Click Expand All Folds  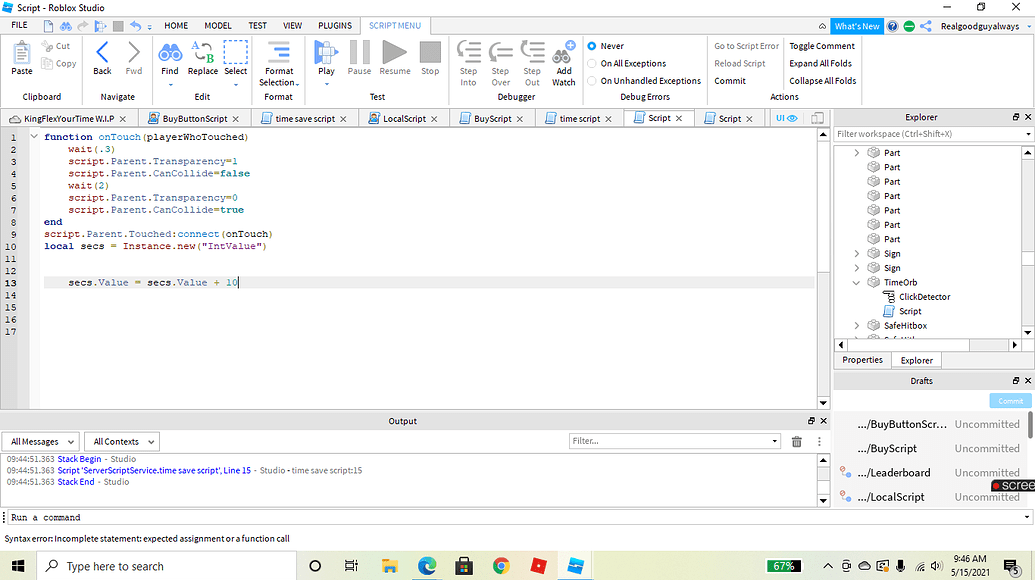[x=820, y=63]
